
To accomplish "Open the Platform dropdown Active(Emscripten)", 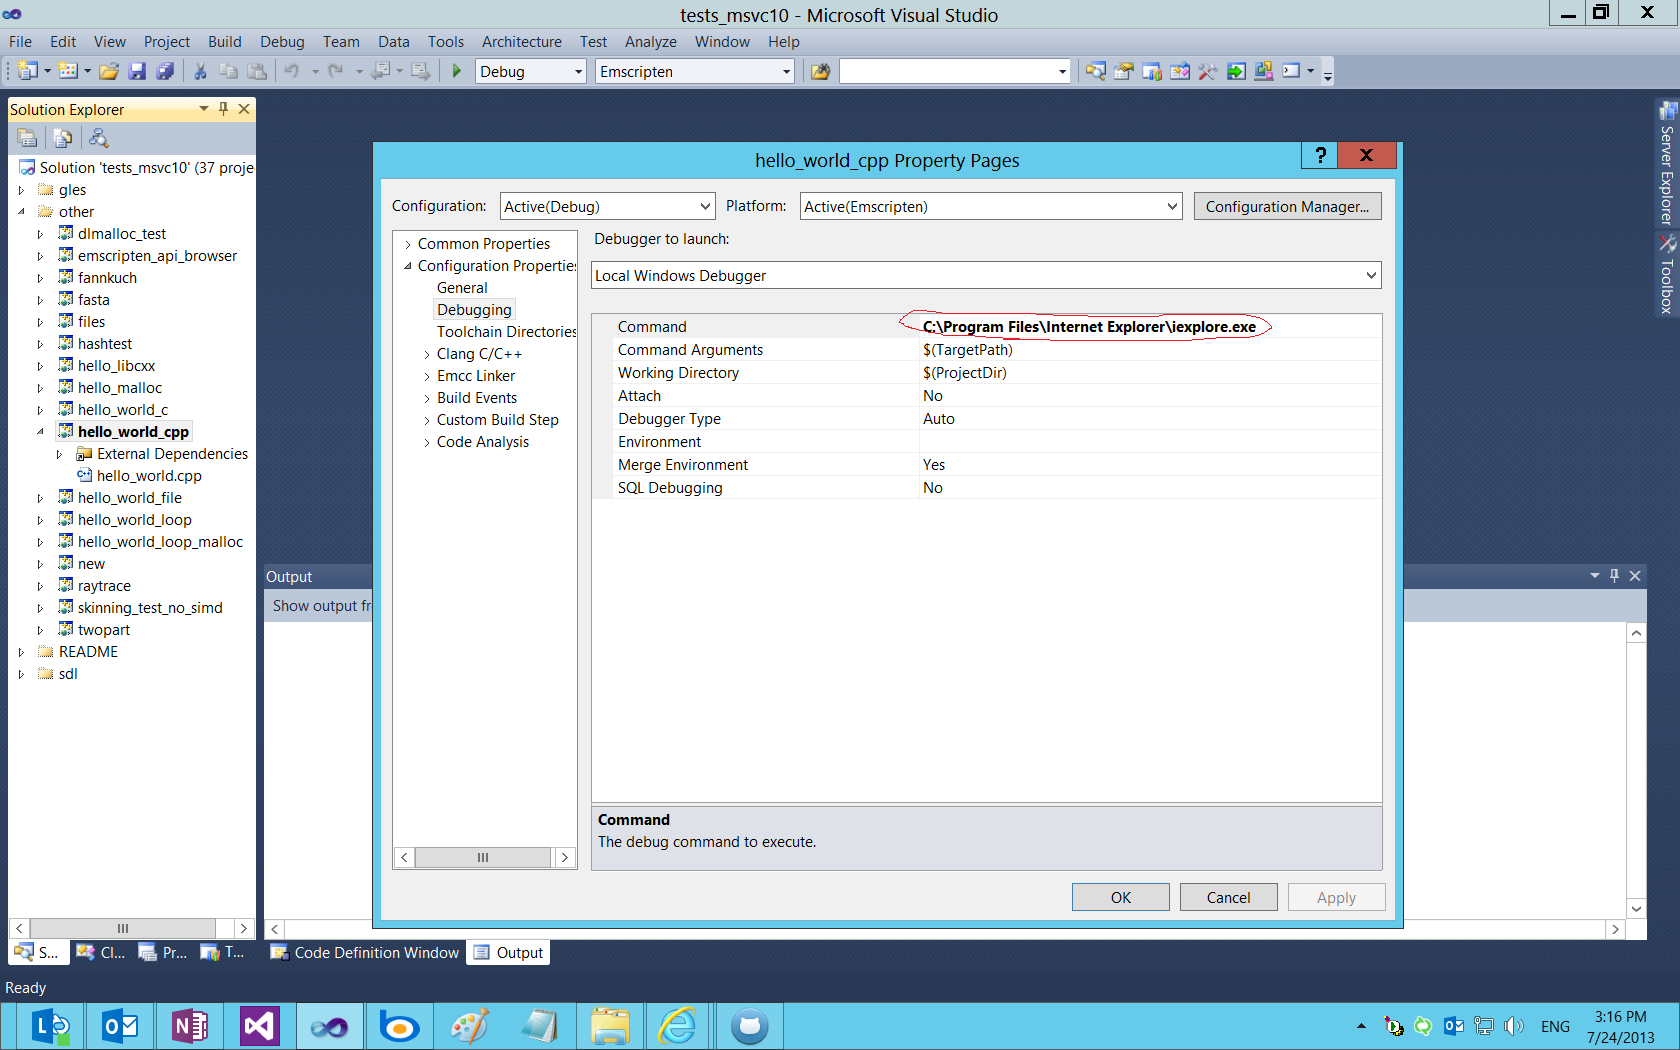I will 991,206.
